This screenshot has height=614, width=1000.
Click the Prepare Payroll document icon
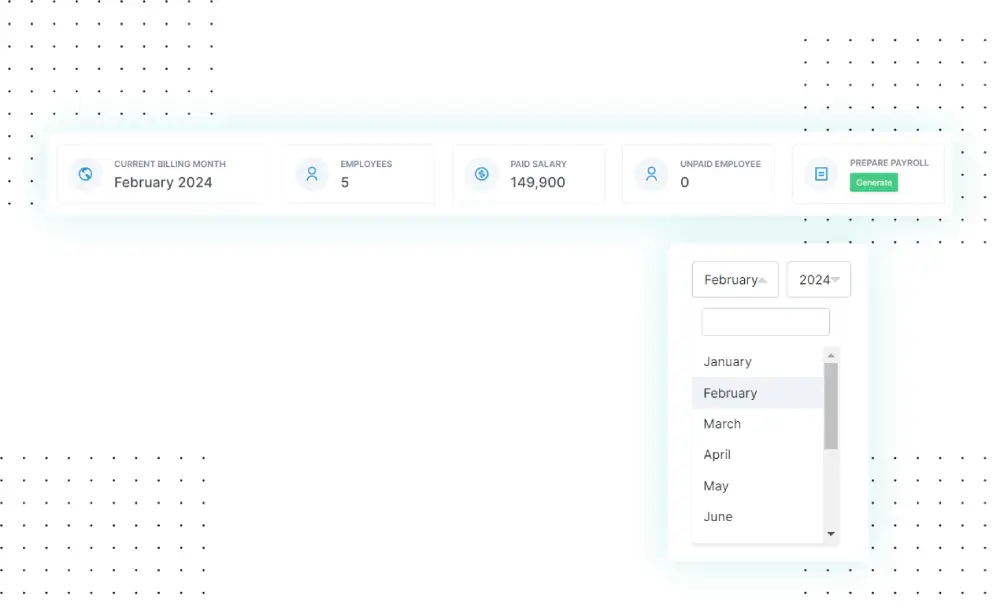821,174
